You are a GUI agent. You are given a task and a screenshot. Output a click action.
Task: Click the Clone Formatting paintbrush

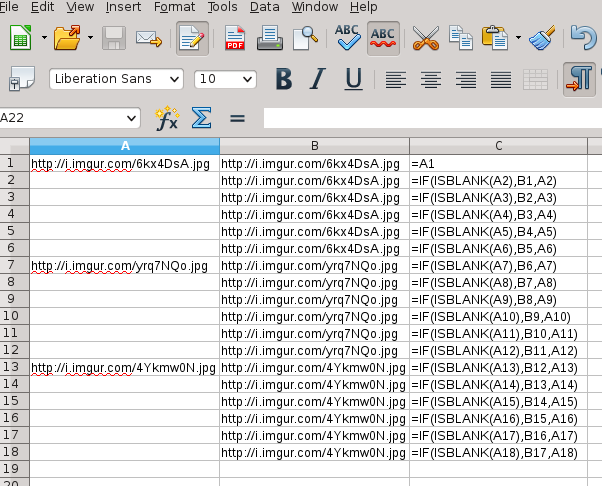542,39
